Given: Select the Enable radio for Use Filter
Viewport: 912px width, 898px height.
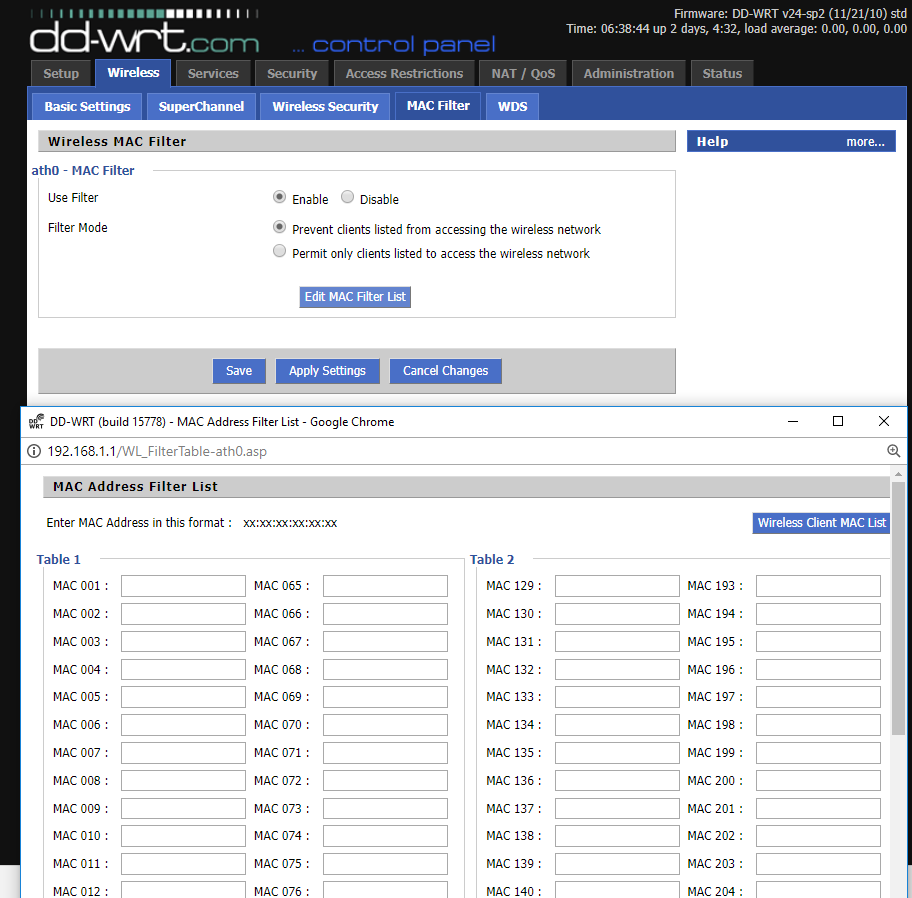Looking at the screenshot, I should (279, 197).
